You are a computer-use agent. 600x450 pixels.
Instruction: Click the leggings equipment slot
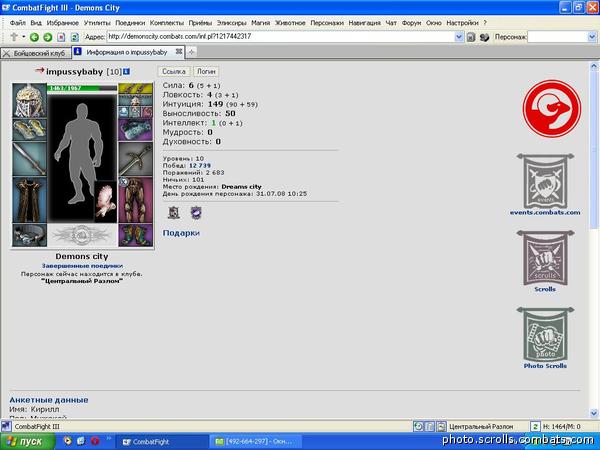tap(135, 199)
